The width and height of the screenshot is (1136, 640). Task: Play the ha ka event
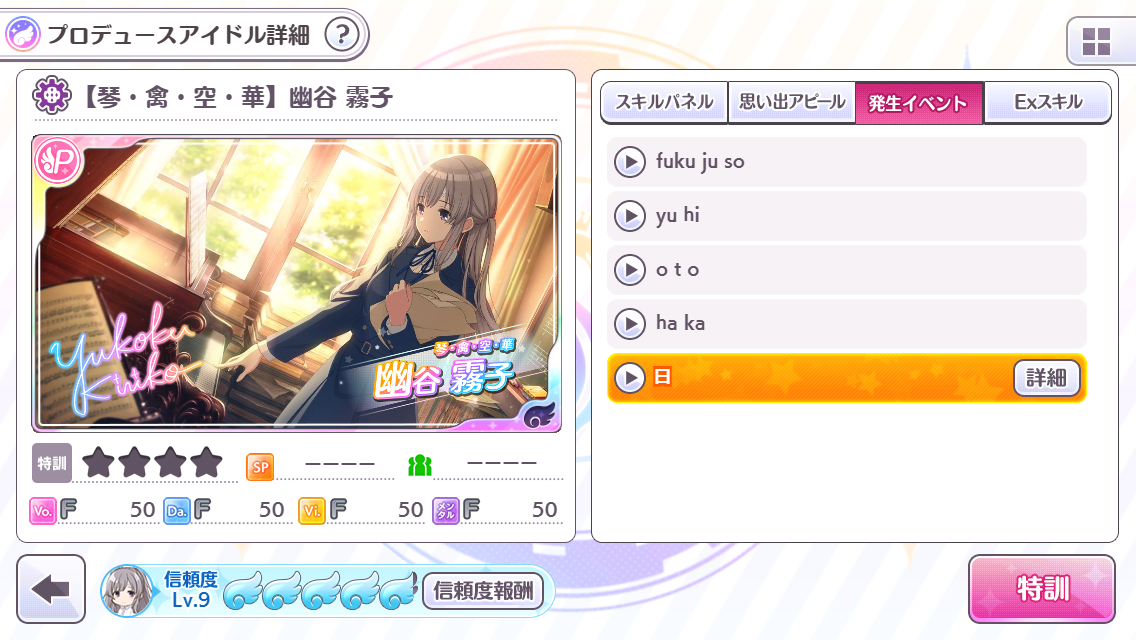tap(630, 324)
